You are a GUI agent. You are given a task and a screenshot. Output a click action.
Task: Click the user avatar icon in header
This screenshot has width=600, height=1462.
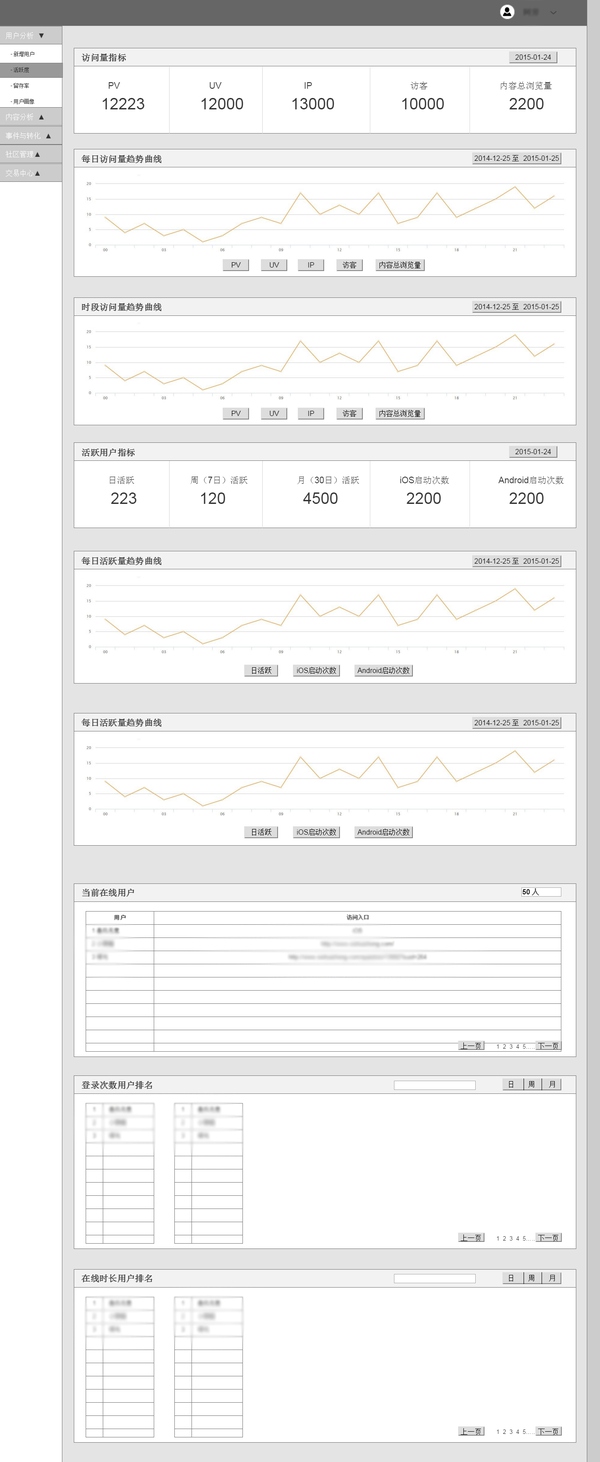(x=507, y=12)
